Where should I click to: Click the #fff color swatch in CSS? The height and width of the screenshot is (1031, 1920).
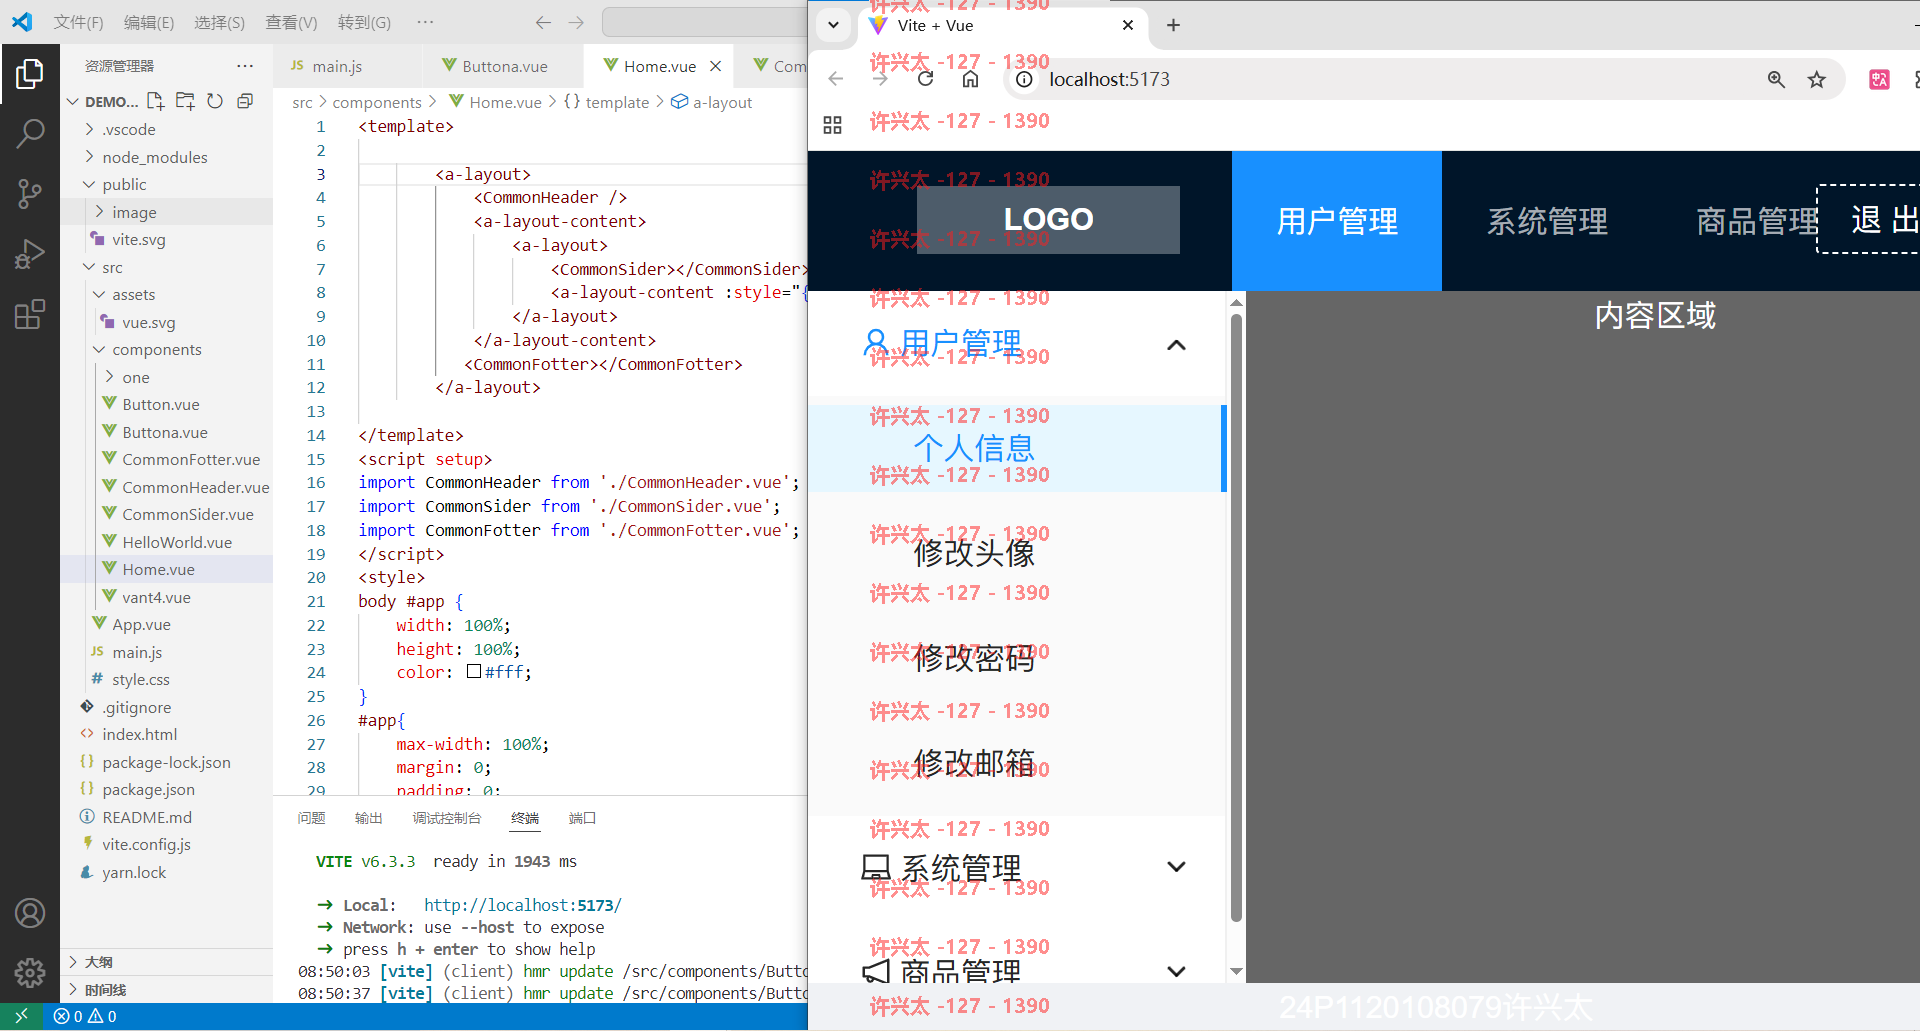[474, 672]
